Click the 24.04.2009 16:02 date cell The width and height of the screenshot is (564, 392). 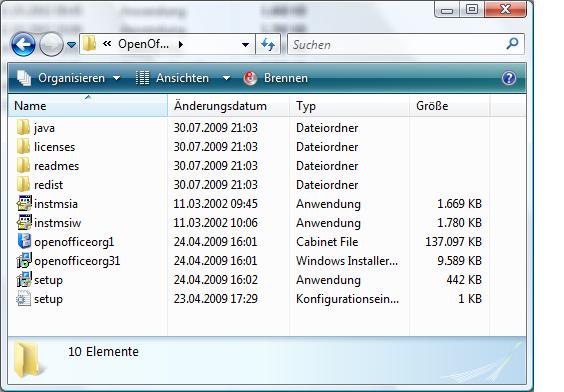click(x=215, y=280)
